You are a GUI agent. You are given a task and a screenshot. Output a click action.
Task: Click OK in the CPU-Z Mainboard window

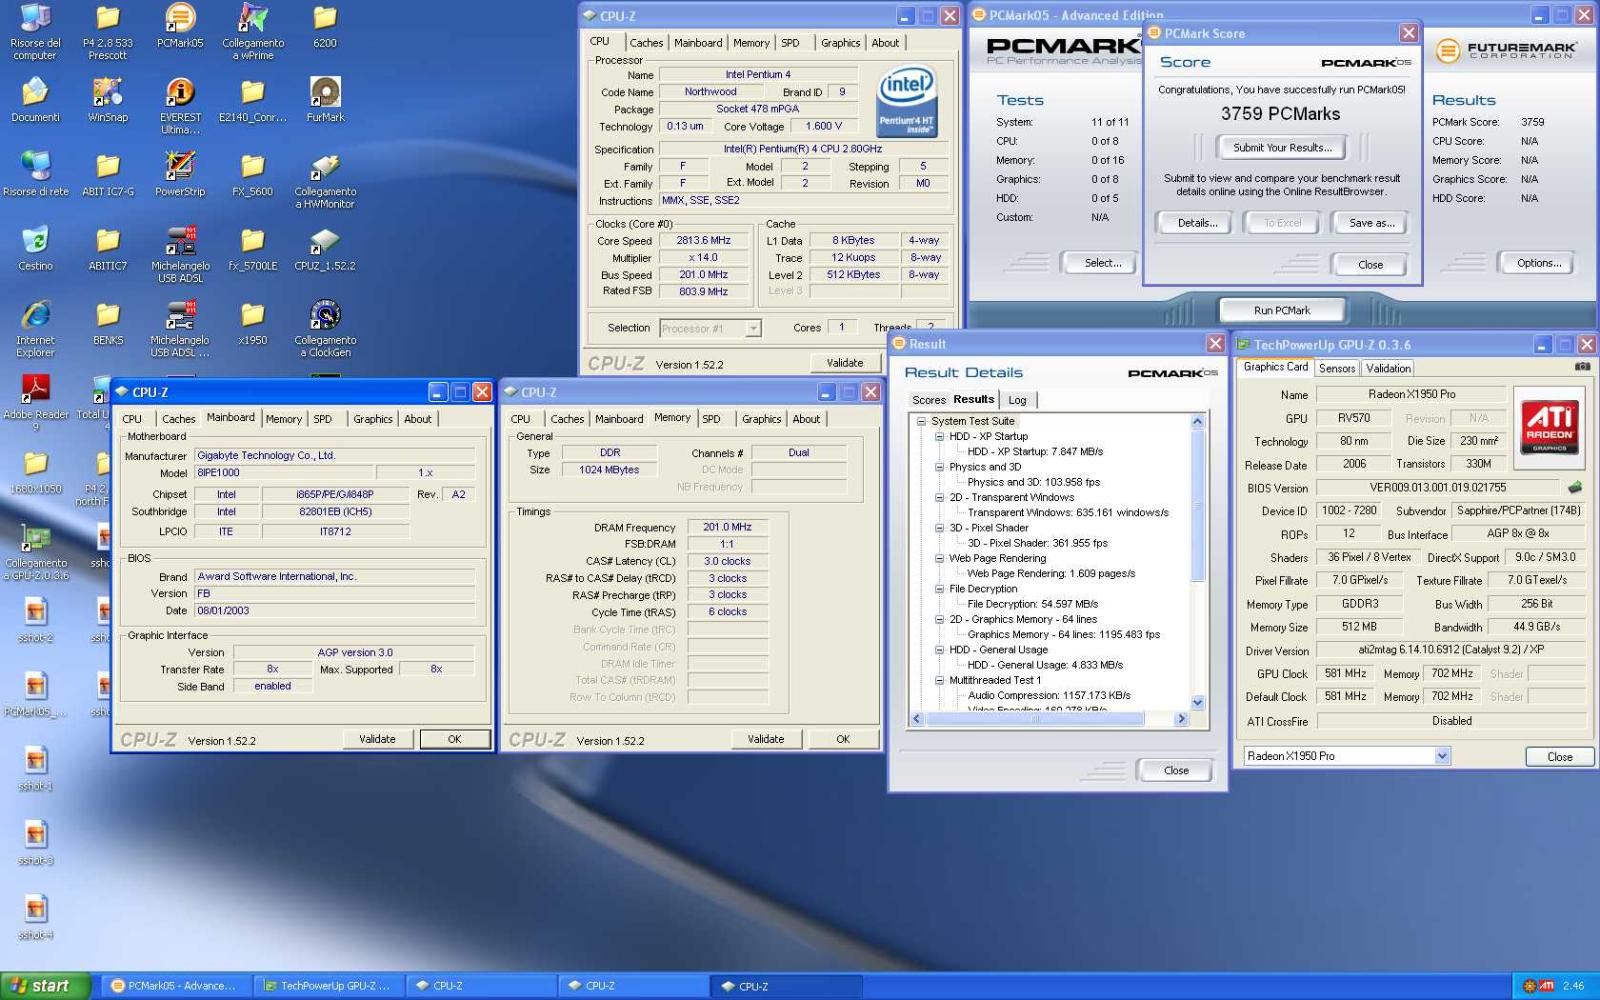click(x=454, y=739)
